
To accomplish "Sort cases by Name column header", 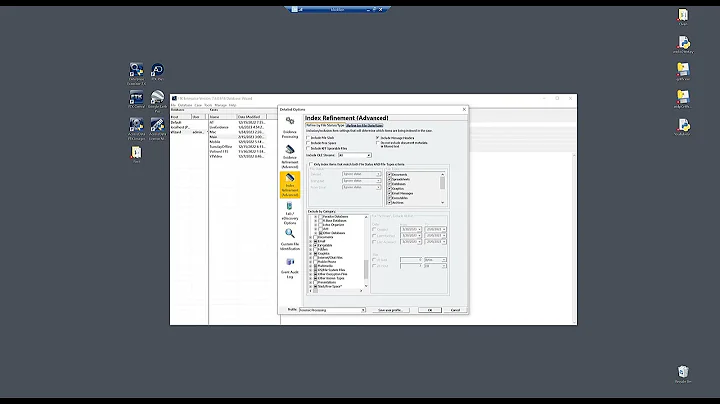I will [223, 117].
